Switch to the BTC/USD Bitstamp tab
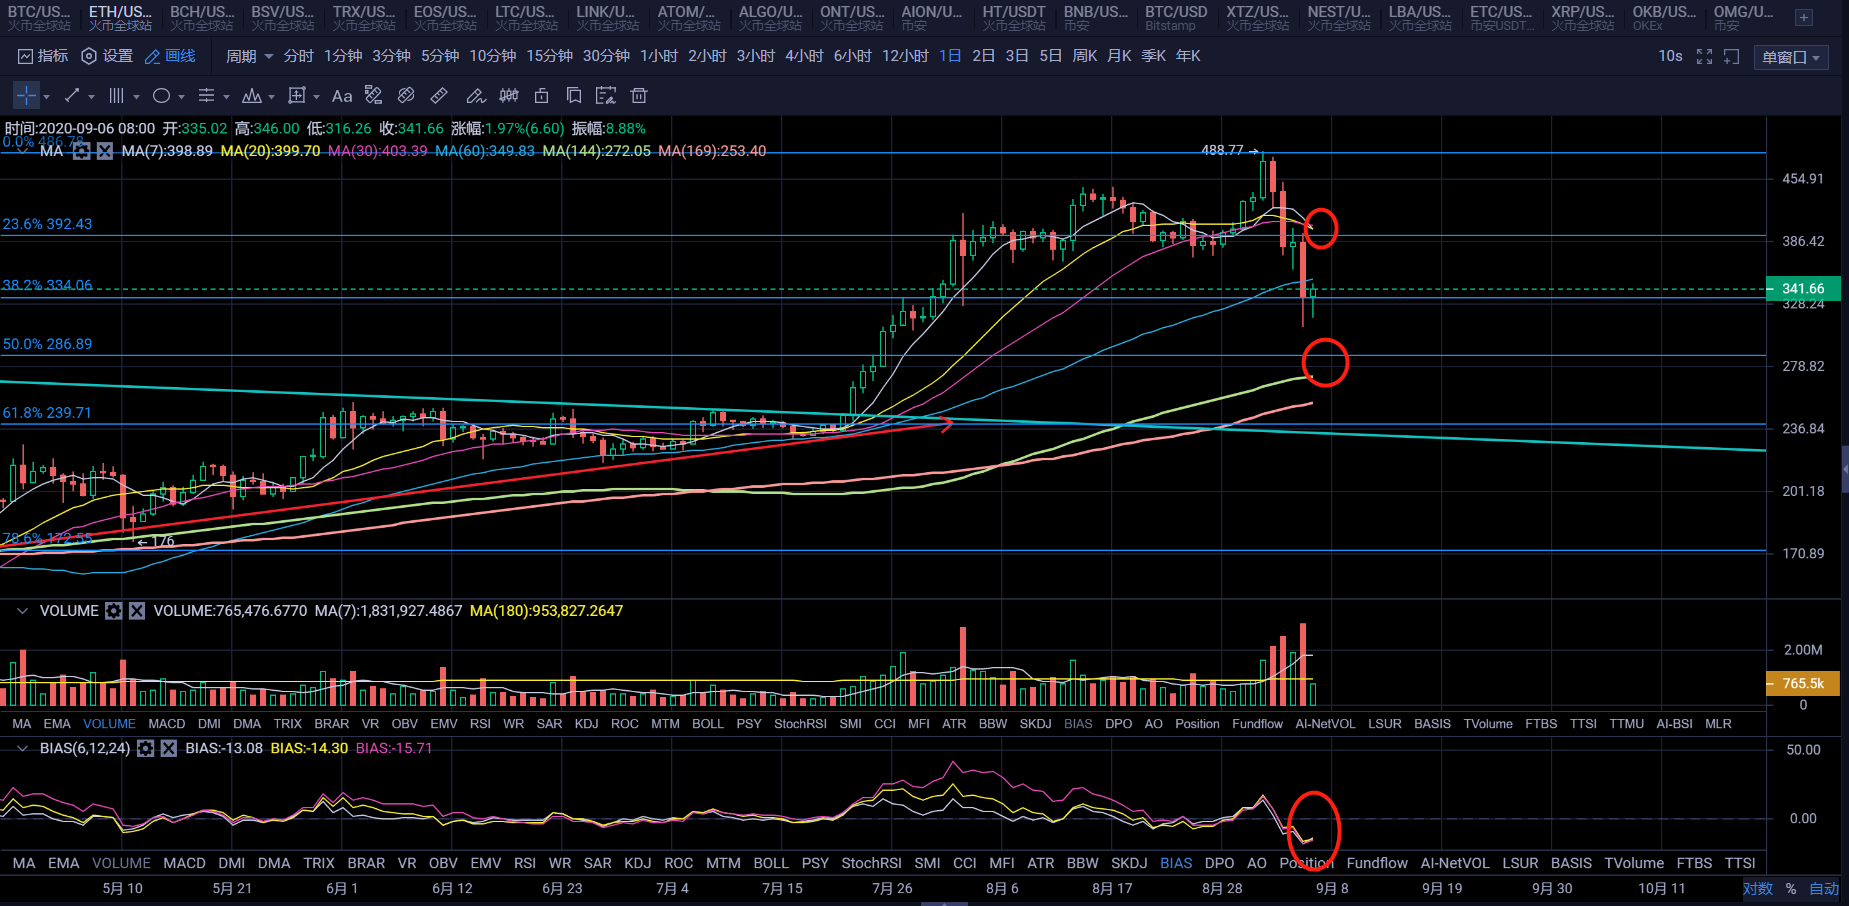The height and width of the screenshot is (906, 1849). [x=1175, y=18]
